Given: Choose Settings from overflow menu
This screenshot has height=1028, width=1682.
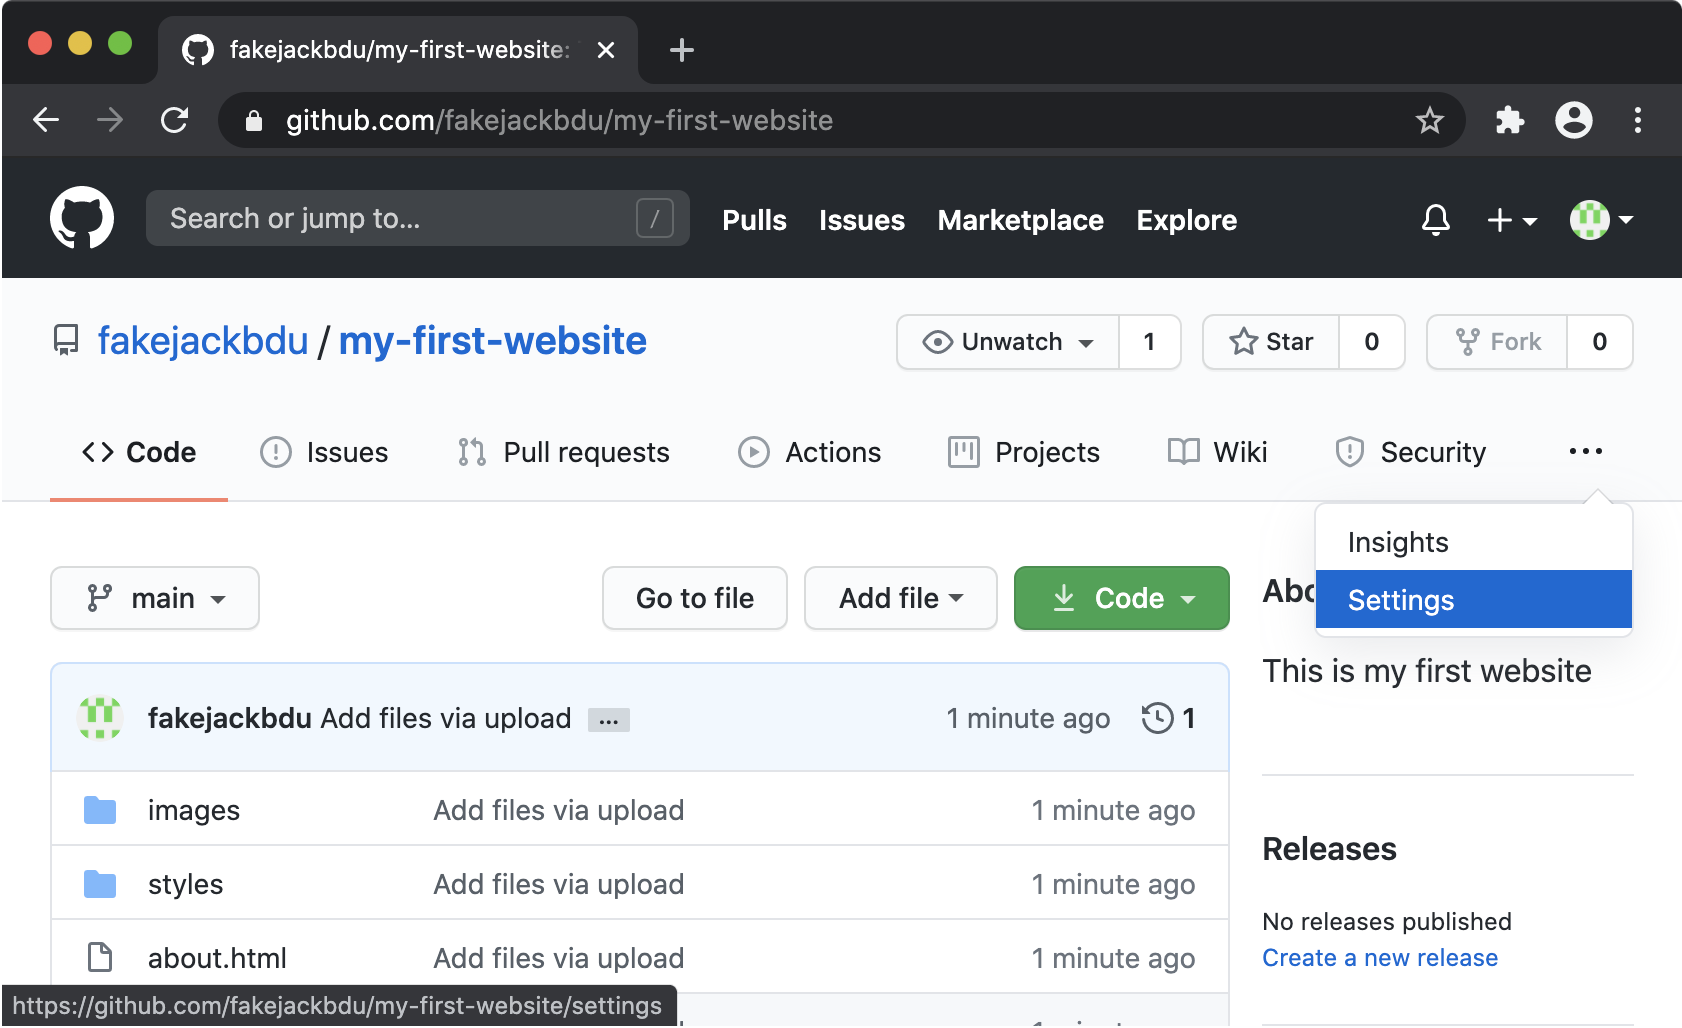Looking at the screenshot, I should (1473, 599).
